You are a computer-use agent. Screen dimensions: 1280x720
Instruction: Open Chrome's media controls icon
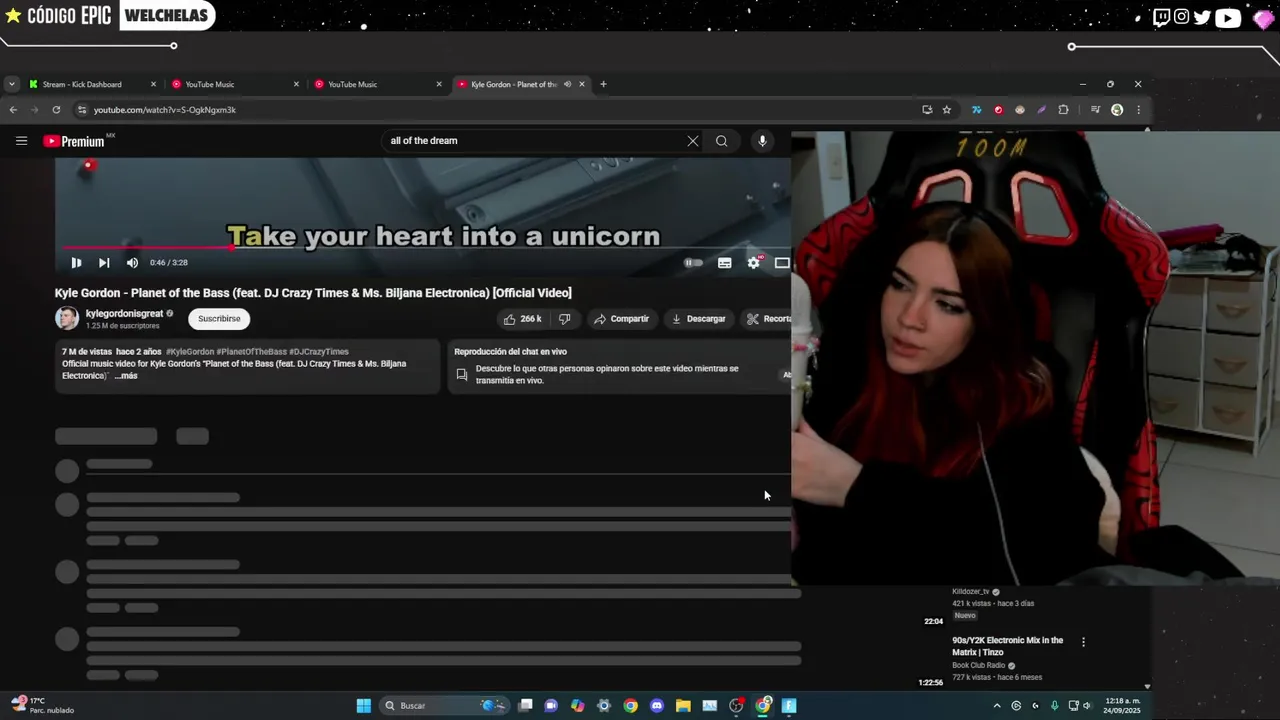click(x=1095, y=110)
